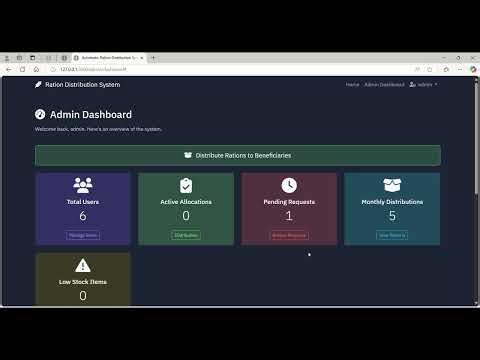Click the Admin Dashboard page heading
This screenshot has height=360, width=480.
tap(91, 115)
